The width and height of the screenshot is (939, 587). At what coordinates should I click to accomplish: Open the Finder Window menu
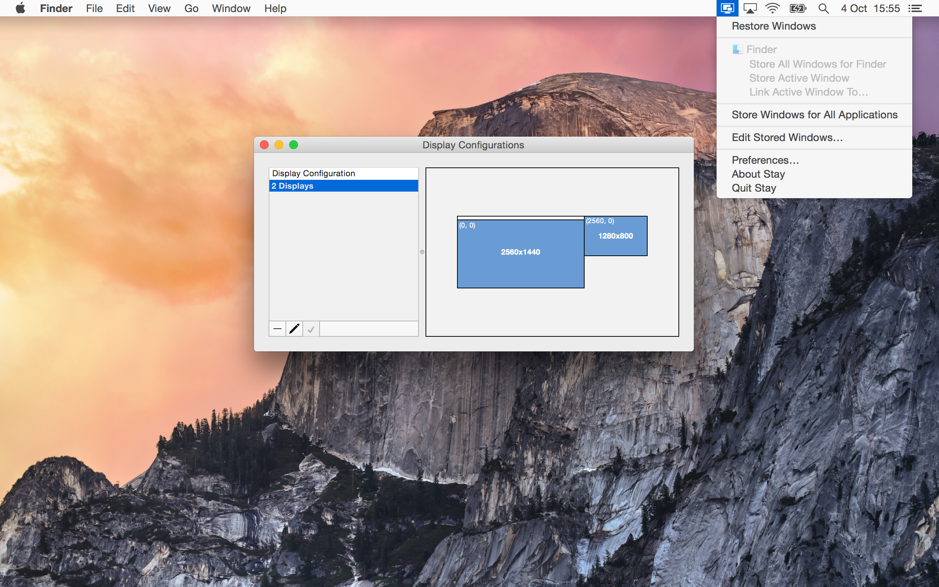tap(231, 9)
